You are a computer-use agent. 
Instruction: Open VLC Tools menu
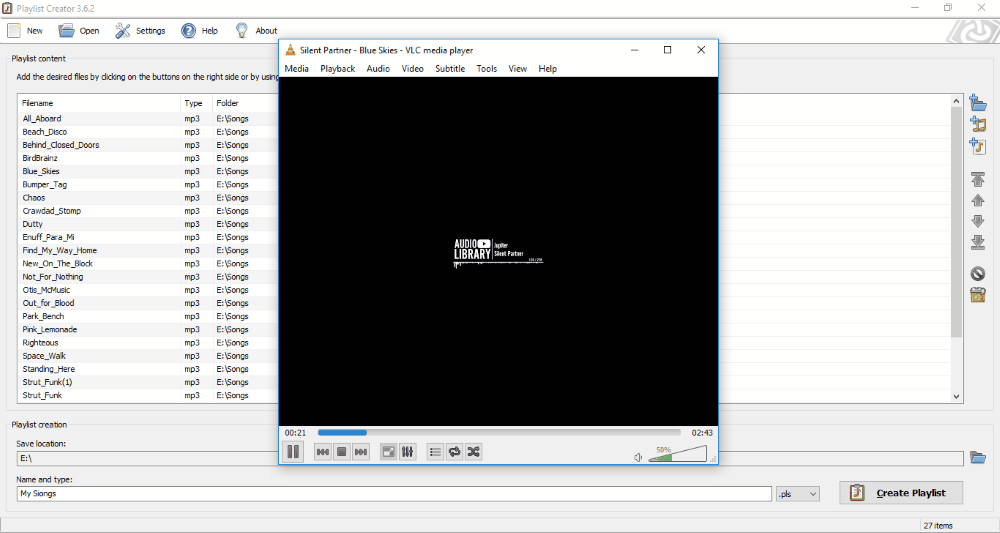coord(487,68)
